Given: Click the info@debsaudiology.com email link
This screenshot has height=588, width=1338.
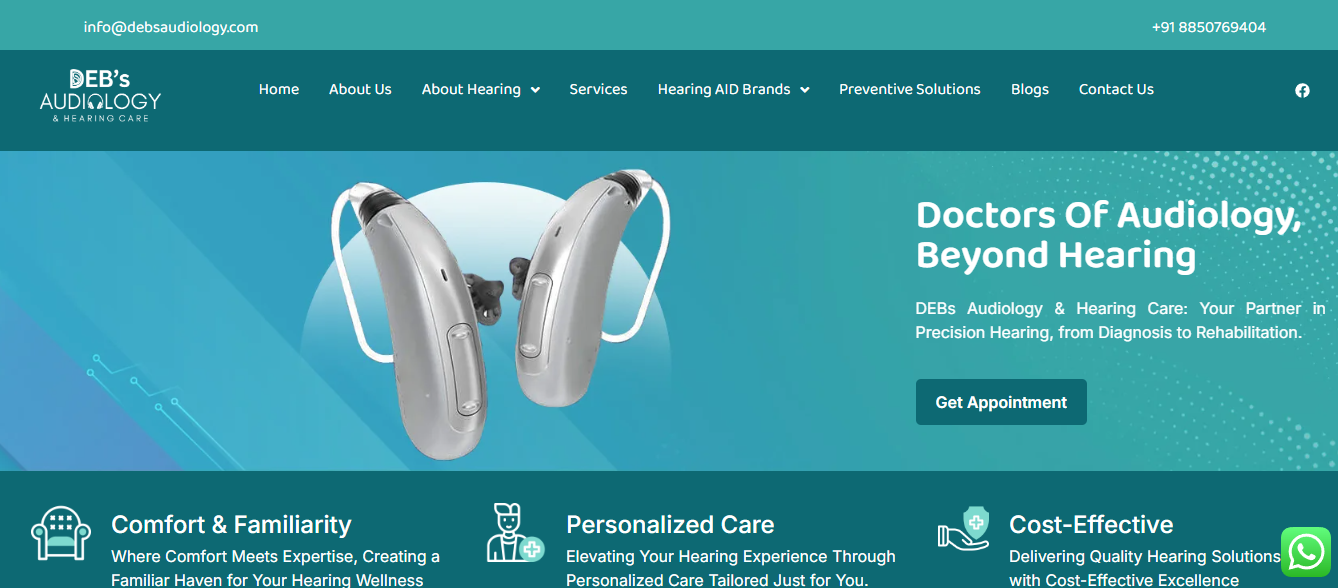Looking at the screenshot, I should 171,27.
